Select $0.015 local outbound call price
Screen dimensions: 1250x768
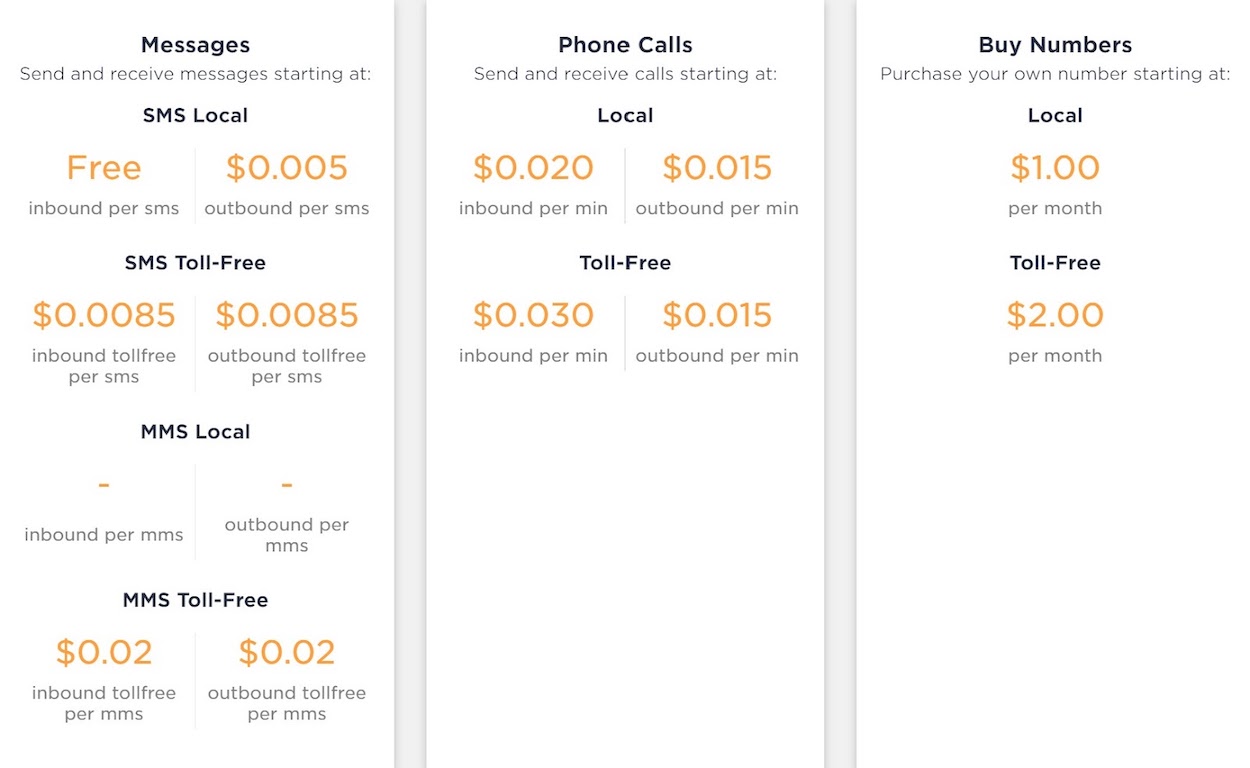[717, 167]
